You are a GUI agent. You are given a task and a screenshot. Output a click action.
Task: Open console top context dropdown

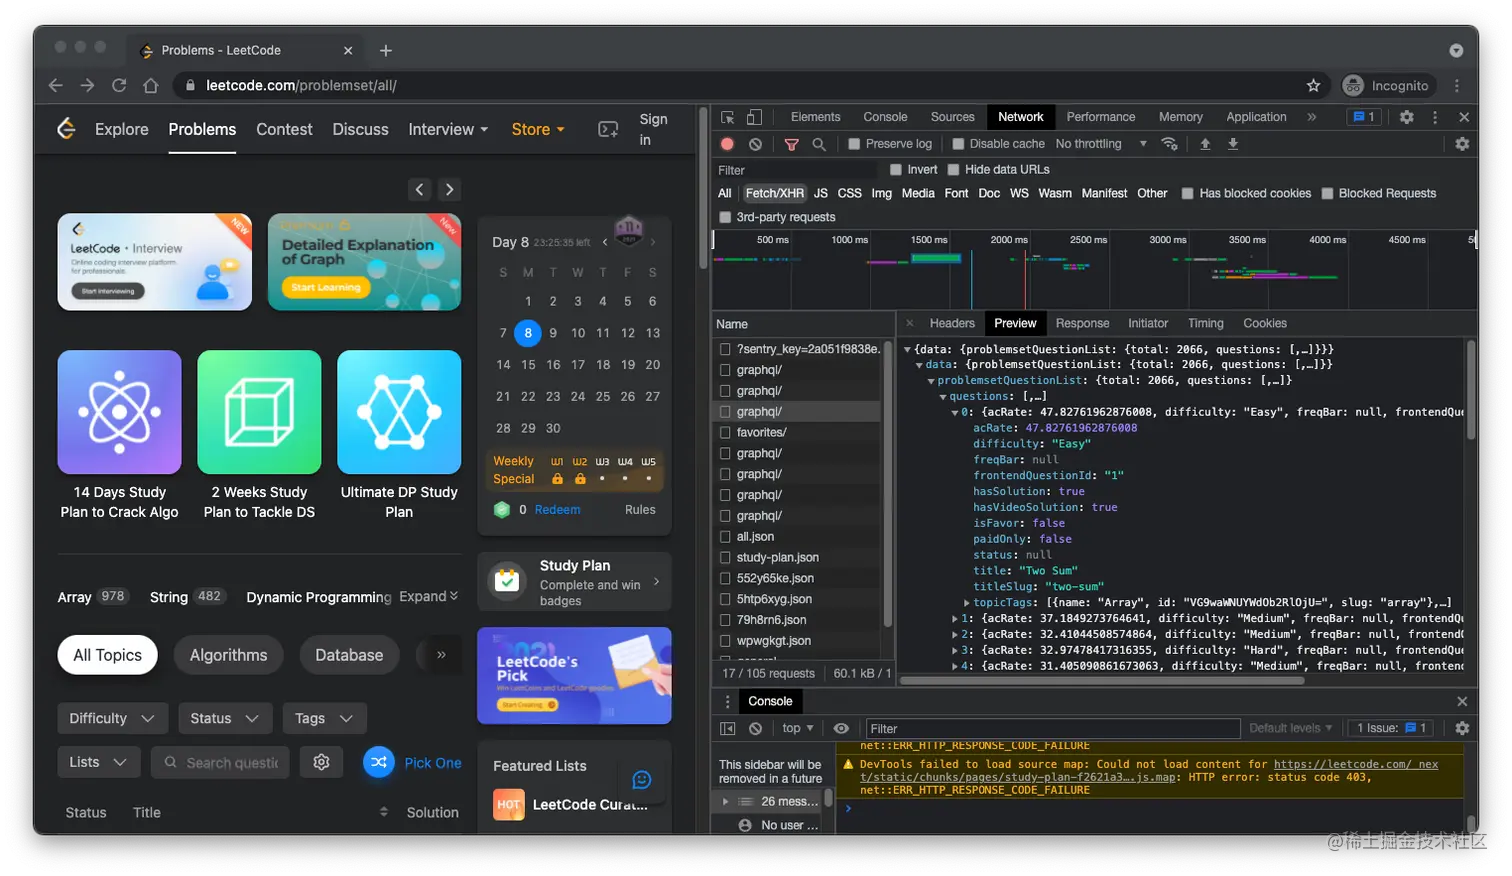[x=798, y=728]
